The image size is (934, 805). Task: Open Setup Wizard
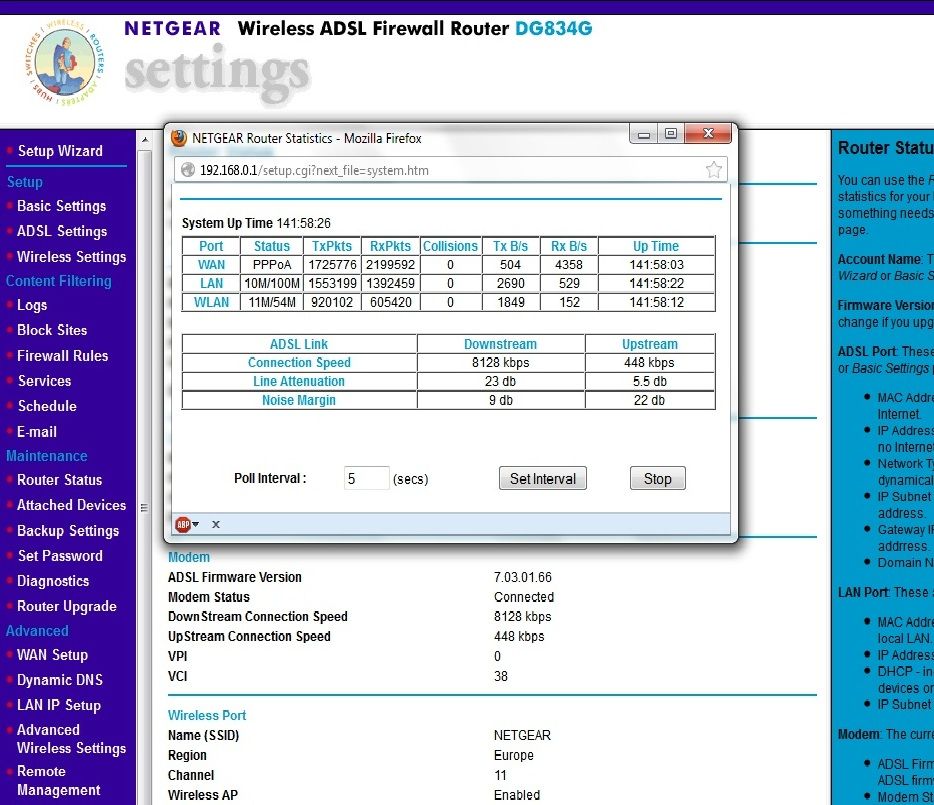(x=60, y=151)
